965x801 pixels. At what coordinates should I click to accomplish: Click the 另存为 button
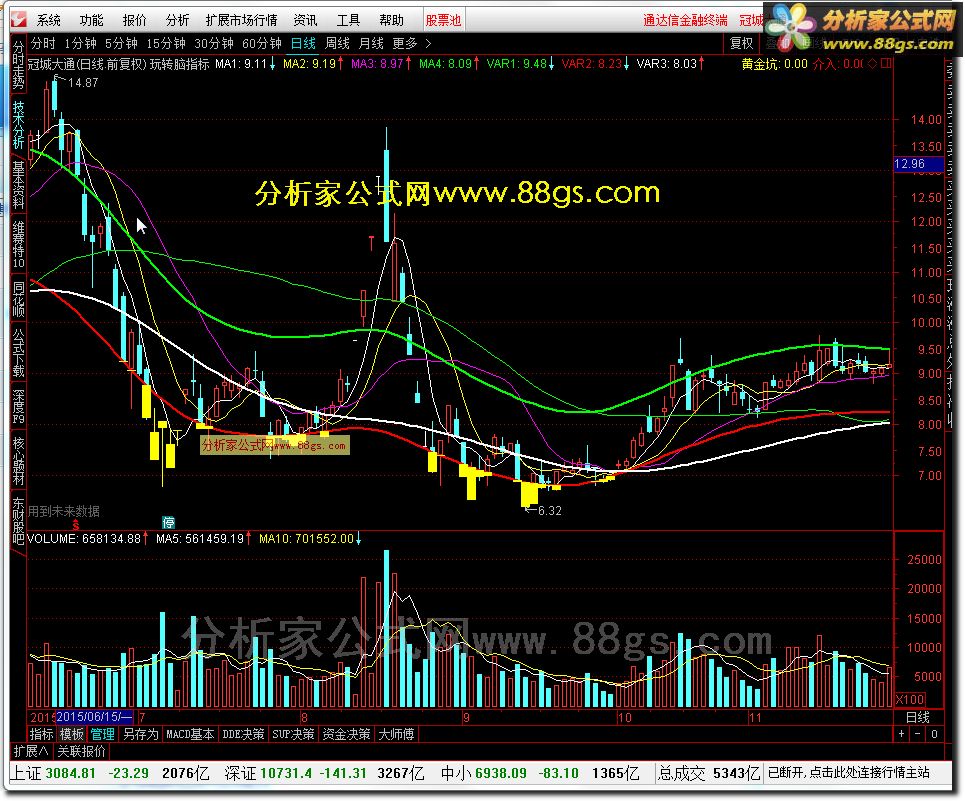click(x=140, y=734)
